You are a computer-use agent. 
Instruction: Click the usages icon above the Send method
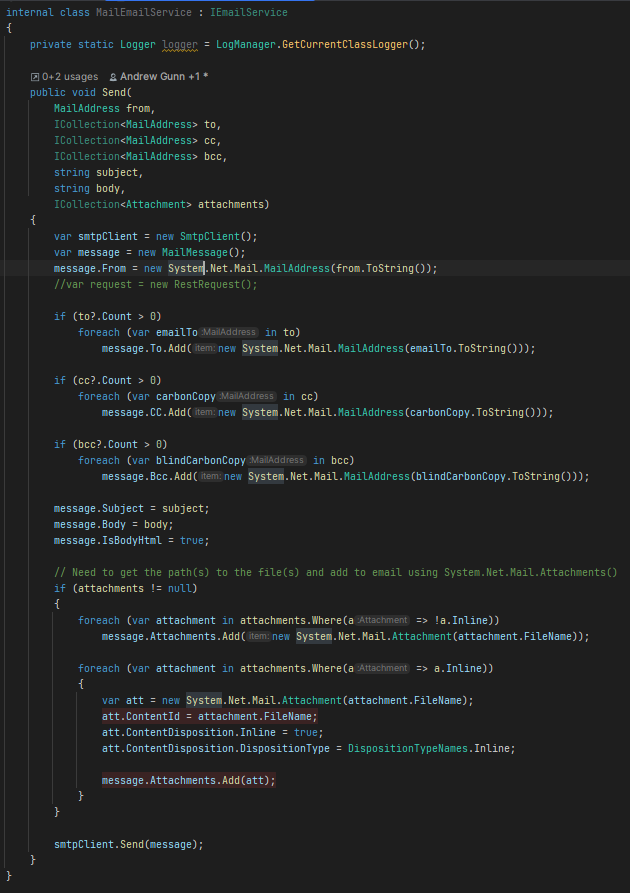(35, 76)
